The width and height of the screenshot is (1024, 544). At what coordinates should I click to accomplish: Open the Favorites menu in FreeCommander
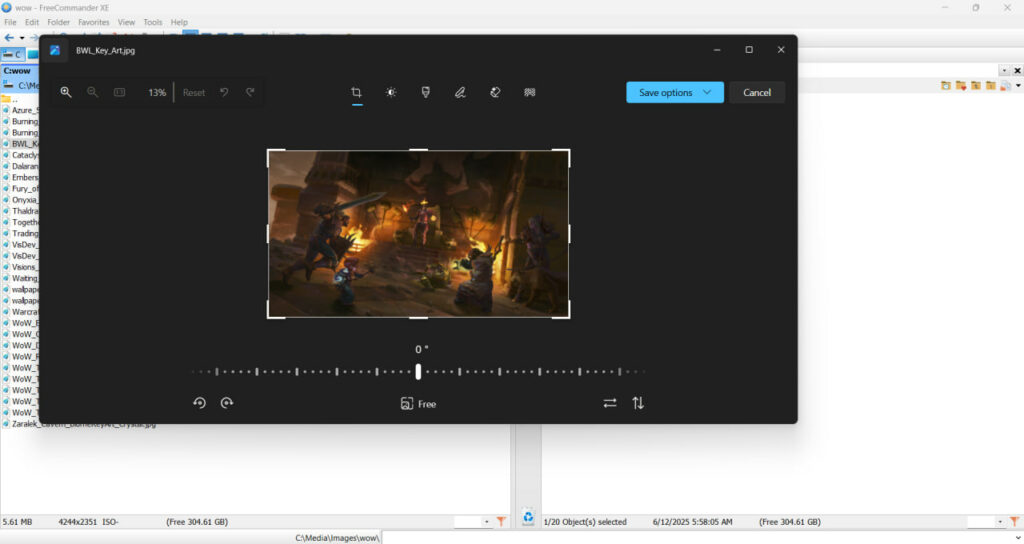click(94, 22)
